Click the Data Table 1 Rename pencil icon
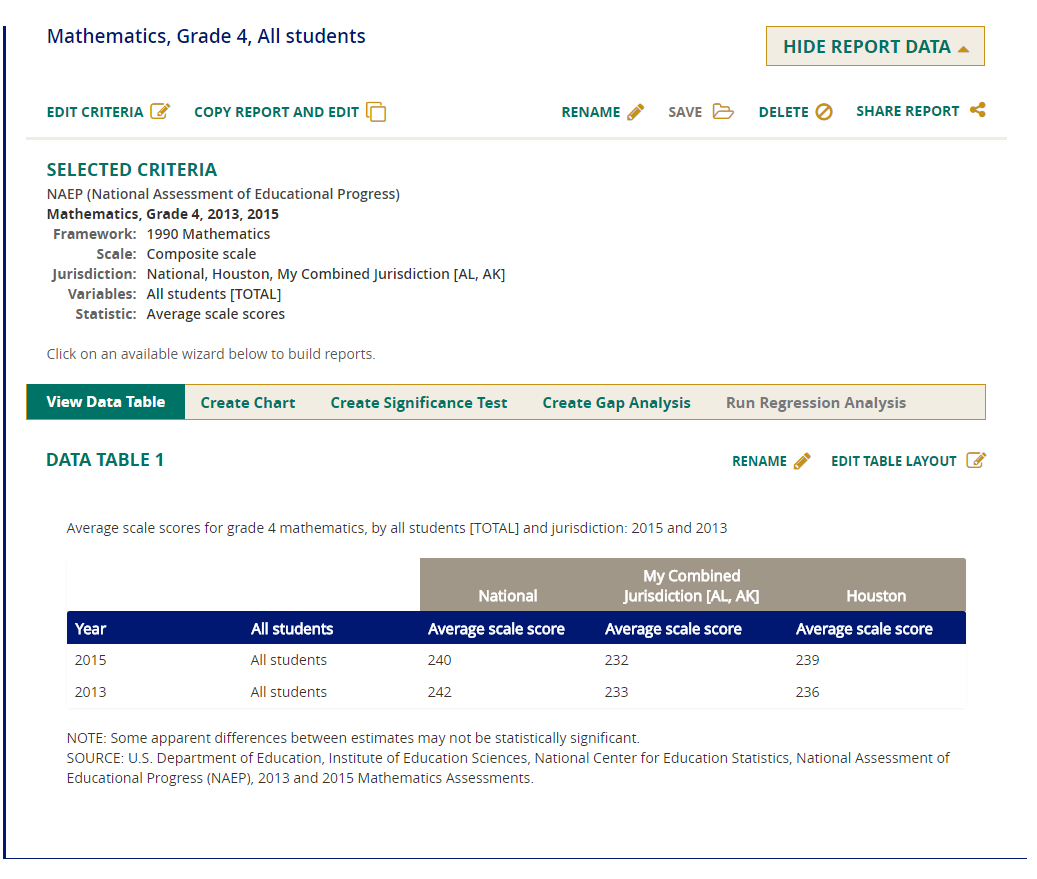 [802, 461]
